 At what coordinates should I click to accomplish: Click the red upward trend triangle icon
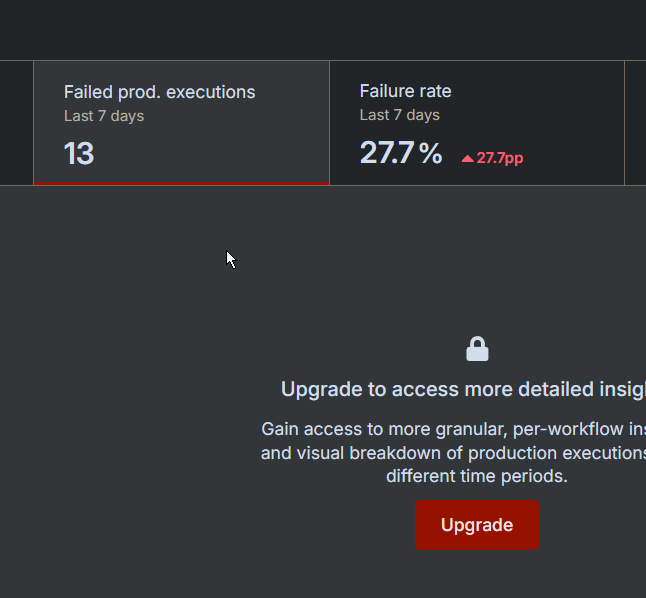click(x=467, y=158)
